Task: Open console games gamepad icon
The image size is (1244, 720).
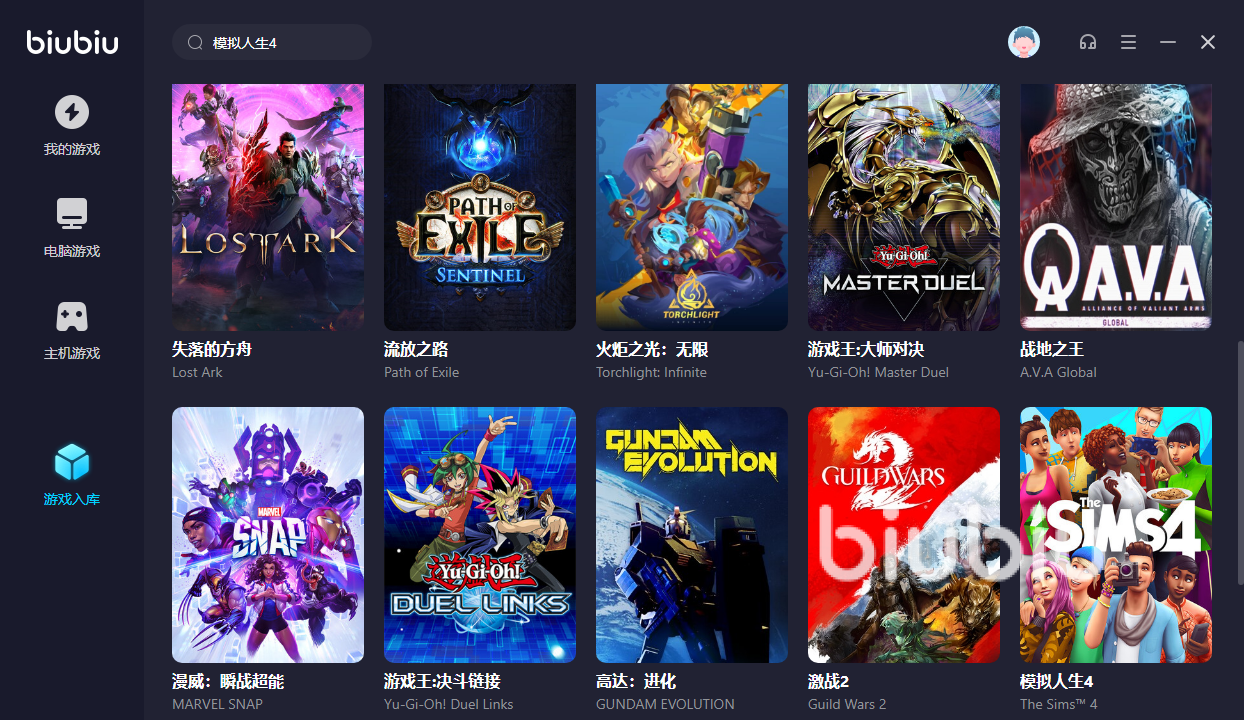Action: click(71, 316)
